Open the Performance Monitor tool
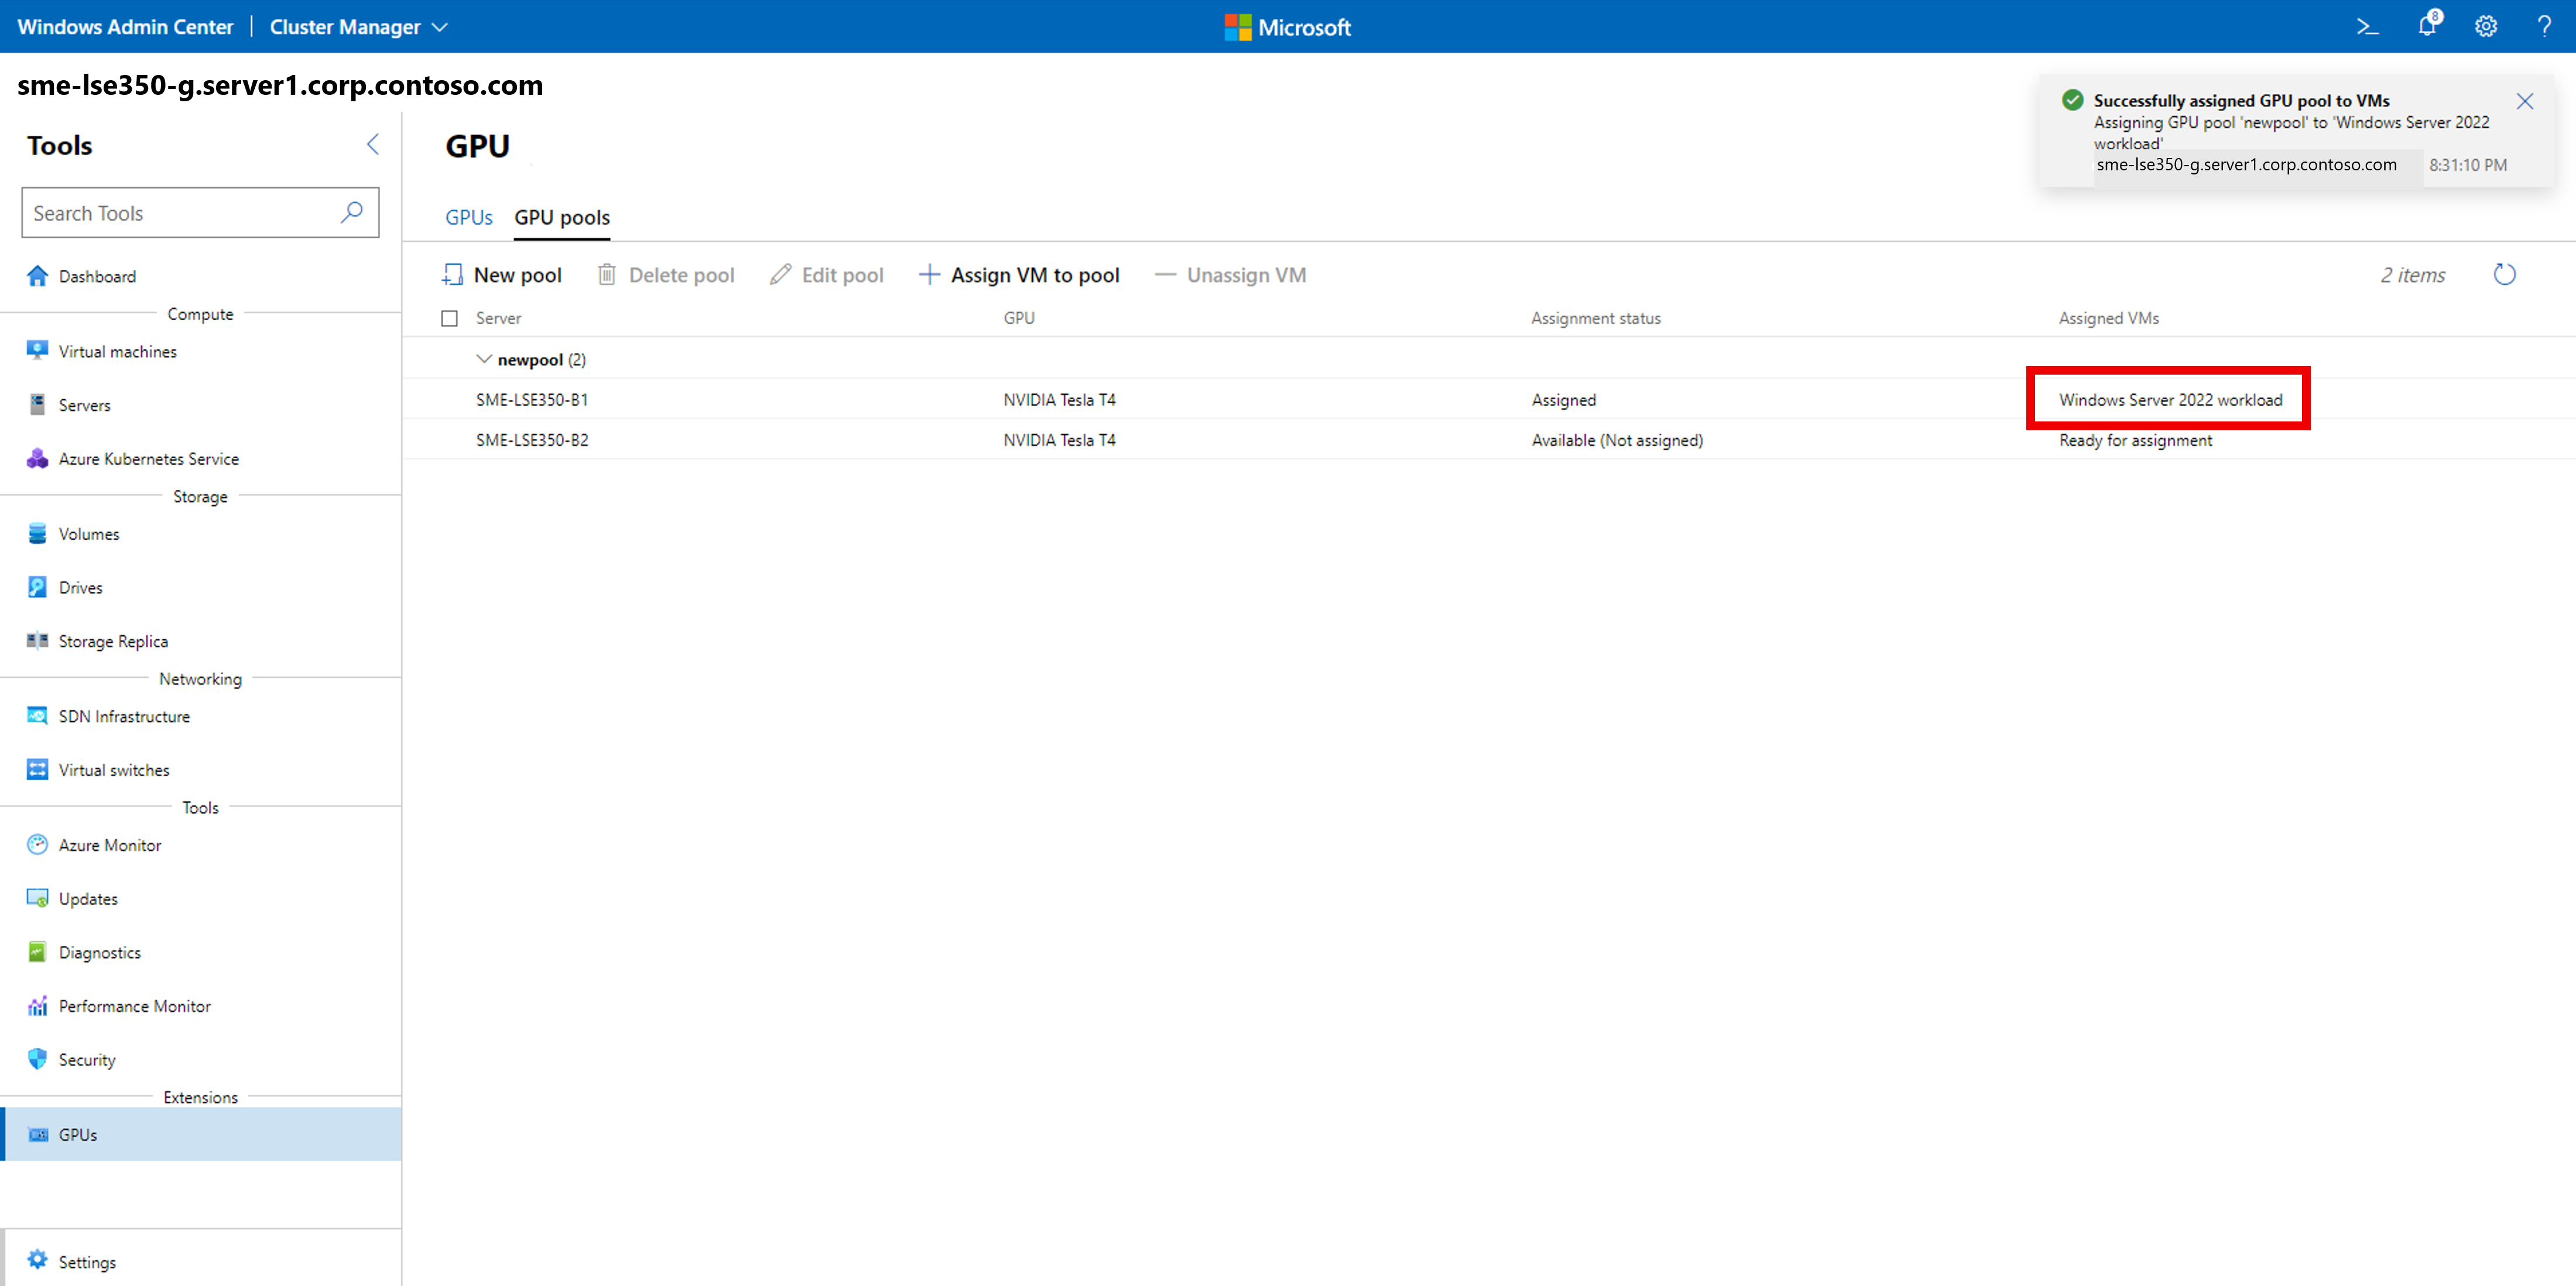This screenshot has width=2576, height=1286. (x=134, y=1006)
